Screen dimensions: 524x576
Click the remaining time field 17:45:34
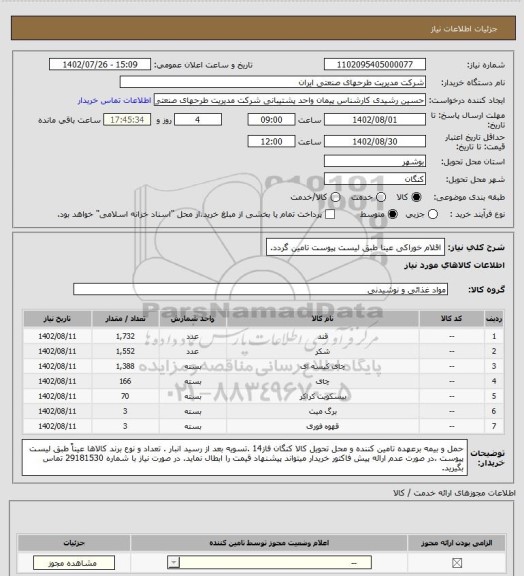[x=127, y=120]
